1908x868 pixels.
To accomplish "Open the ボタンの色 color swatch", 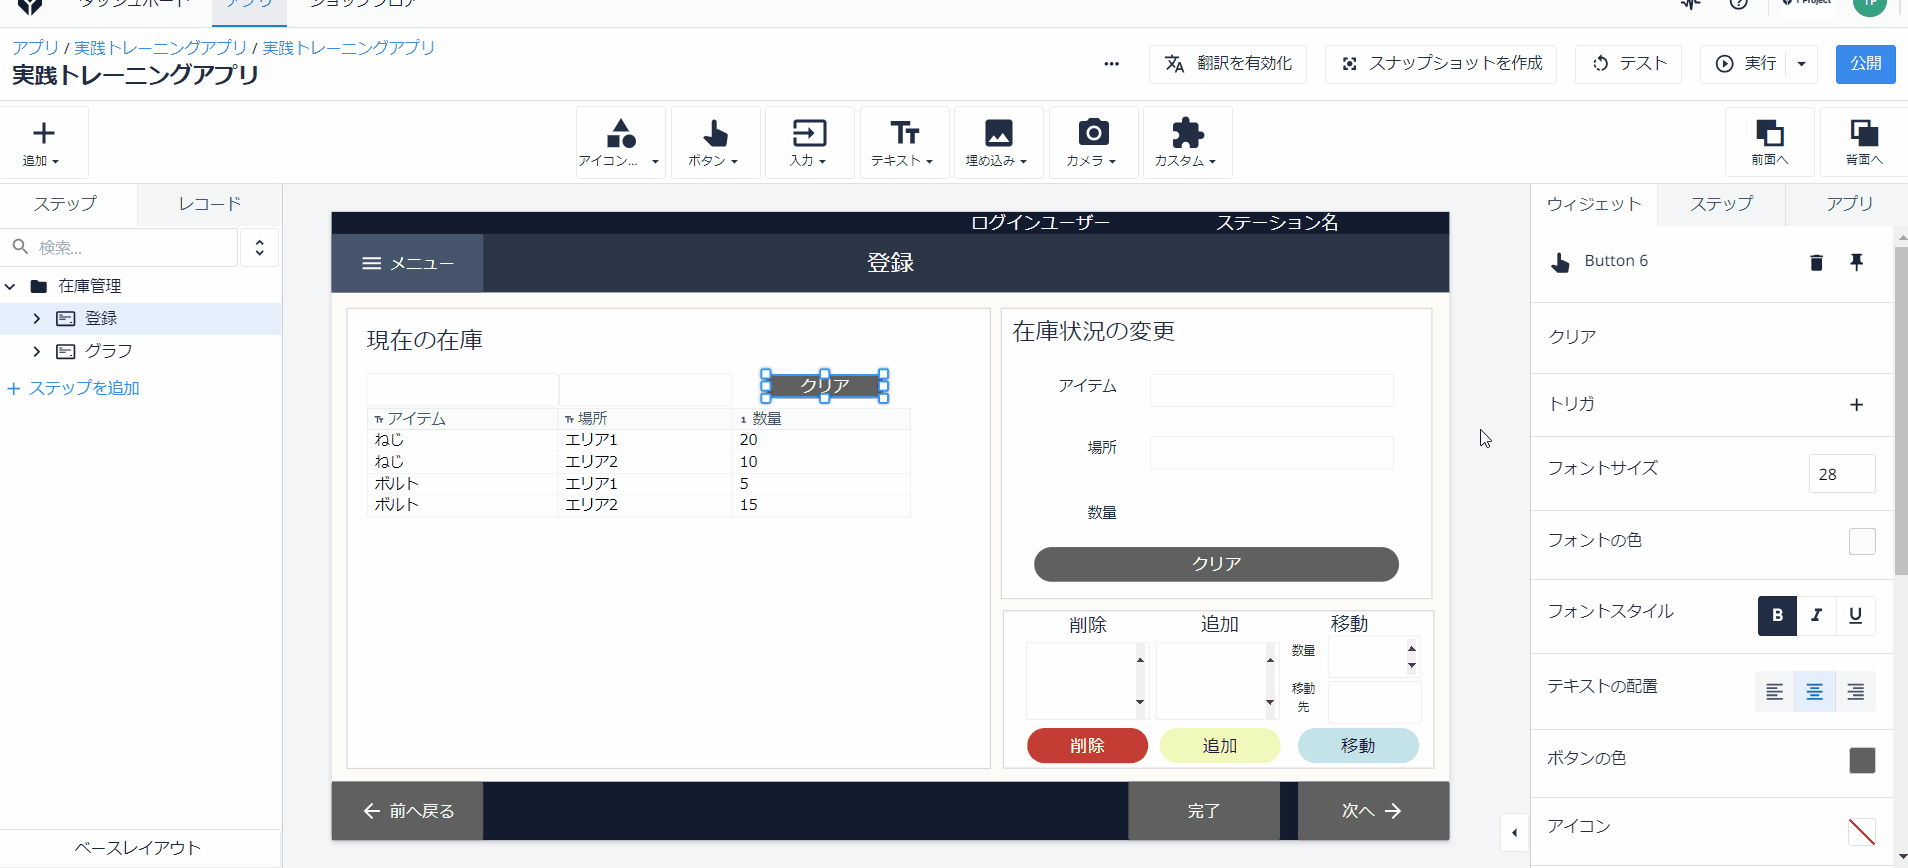I will pyautogui.click(x=1861, y=760).
